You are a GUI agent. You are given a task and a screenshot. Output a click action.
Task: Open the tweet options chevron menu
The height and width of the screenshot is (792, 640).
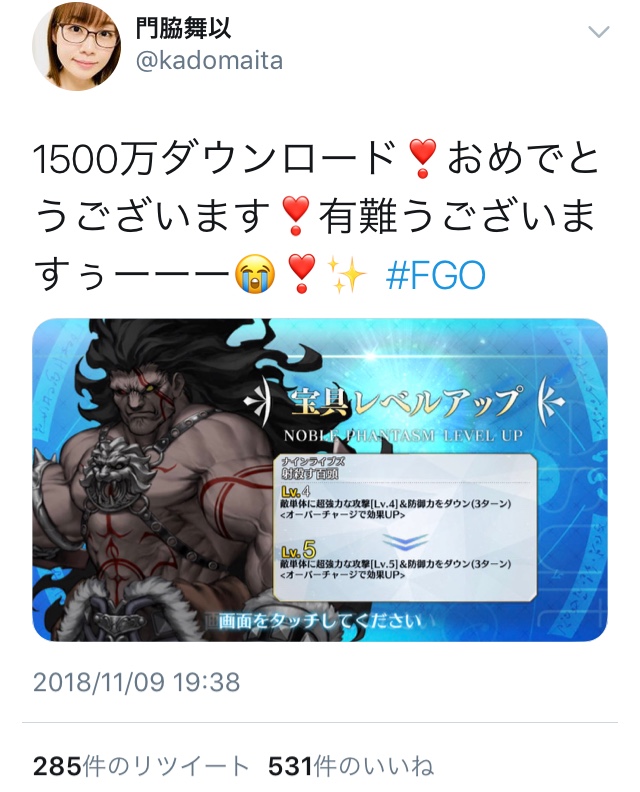point(599,33)
